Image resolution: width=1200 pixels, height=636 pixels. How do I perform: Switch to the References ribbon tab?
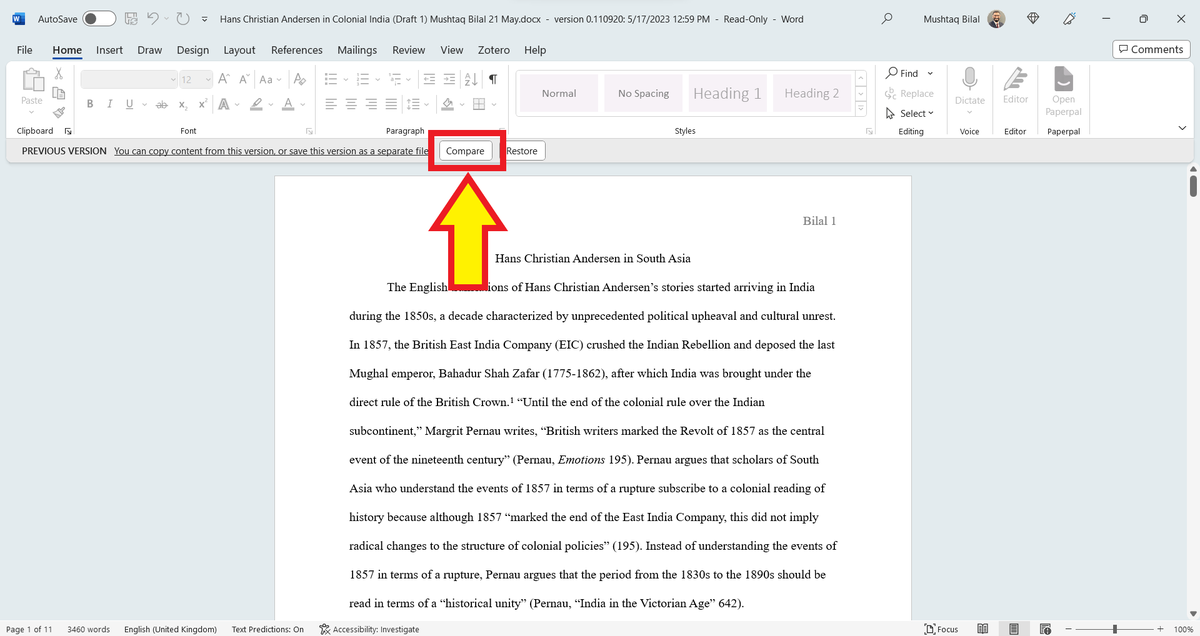tap(297, 49)
